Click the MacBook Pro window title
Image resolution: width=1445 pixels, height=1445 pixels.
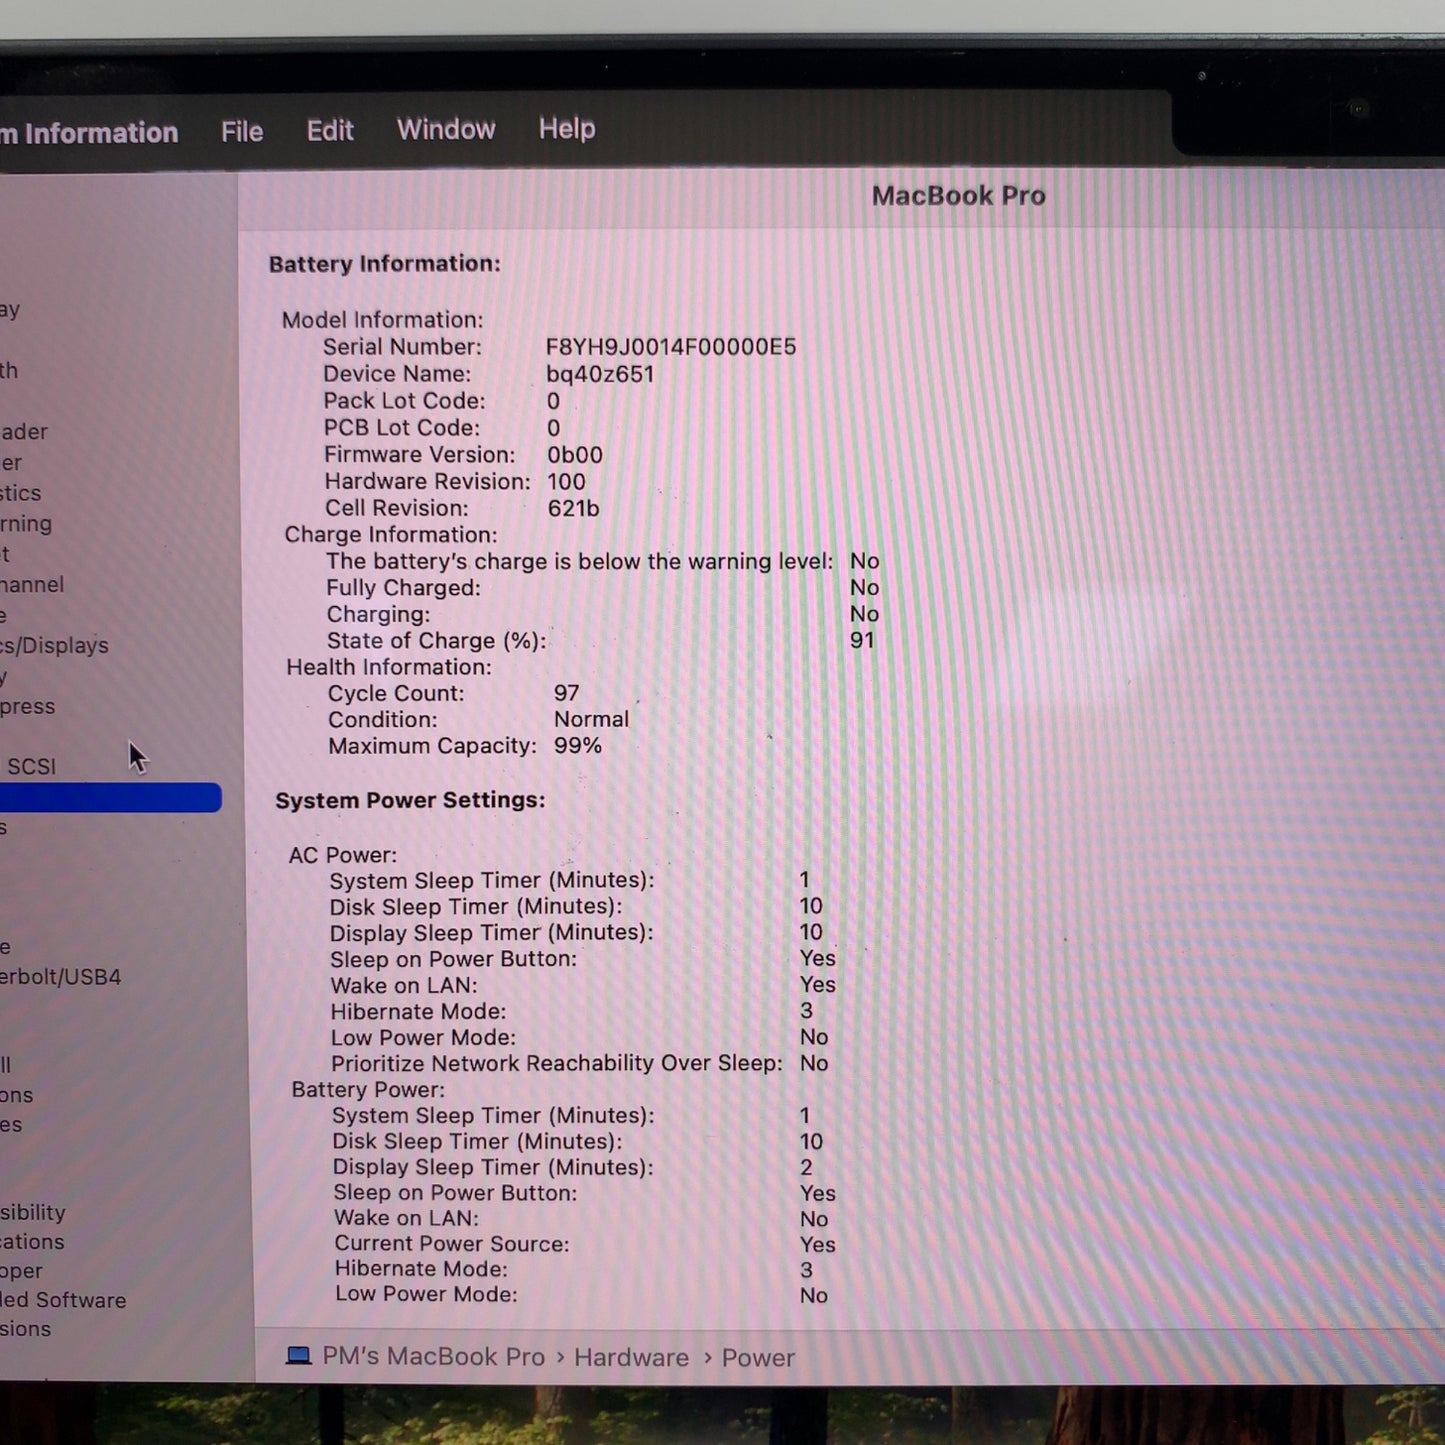958,196
